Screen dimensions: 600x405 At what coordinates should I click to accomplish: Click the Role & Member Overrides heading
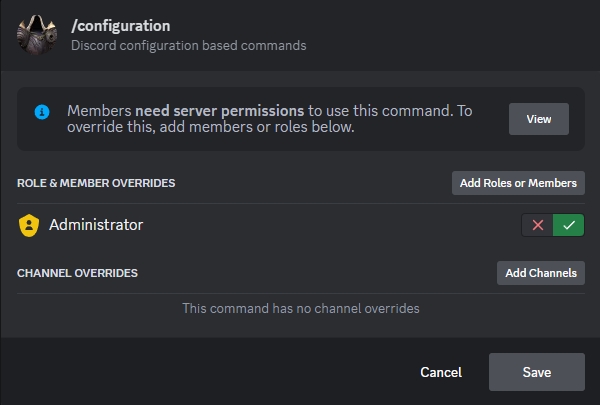(x=96, y=183)
